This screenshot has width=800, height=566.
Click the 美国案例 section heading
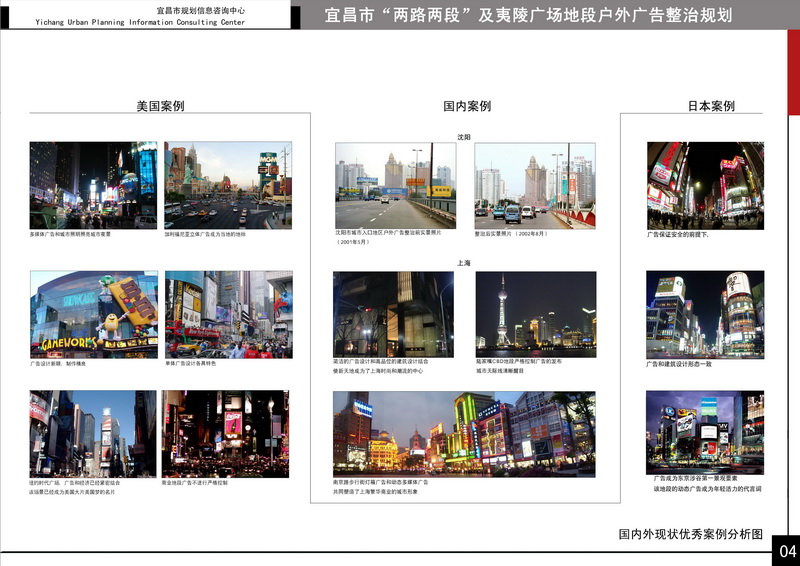pyautogui.click(x=160, y=106)
